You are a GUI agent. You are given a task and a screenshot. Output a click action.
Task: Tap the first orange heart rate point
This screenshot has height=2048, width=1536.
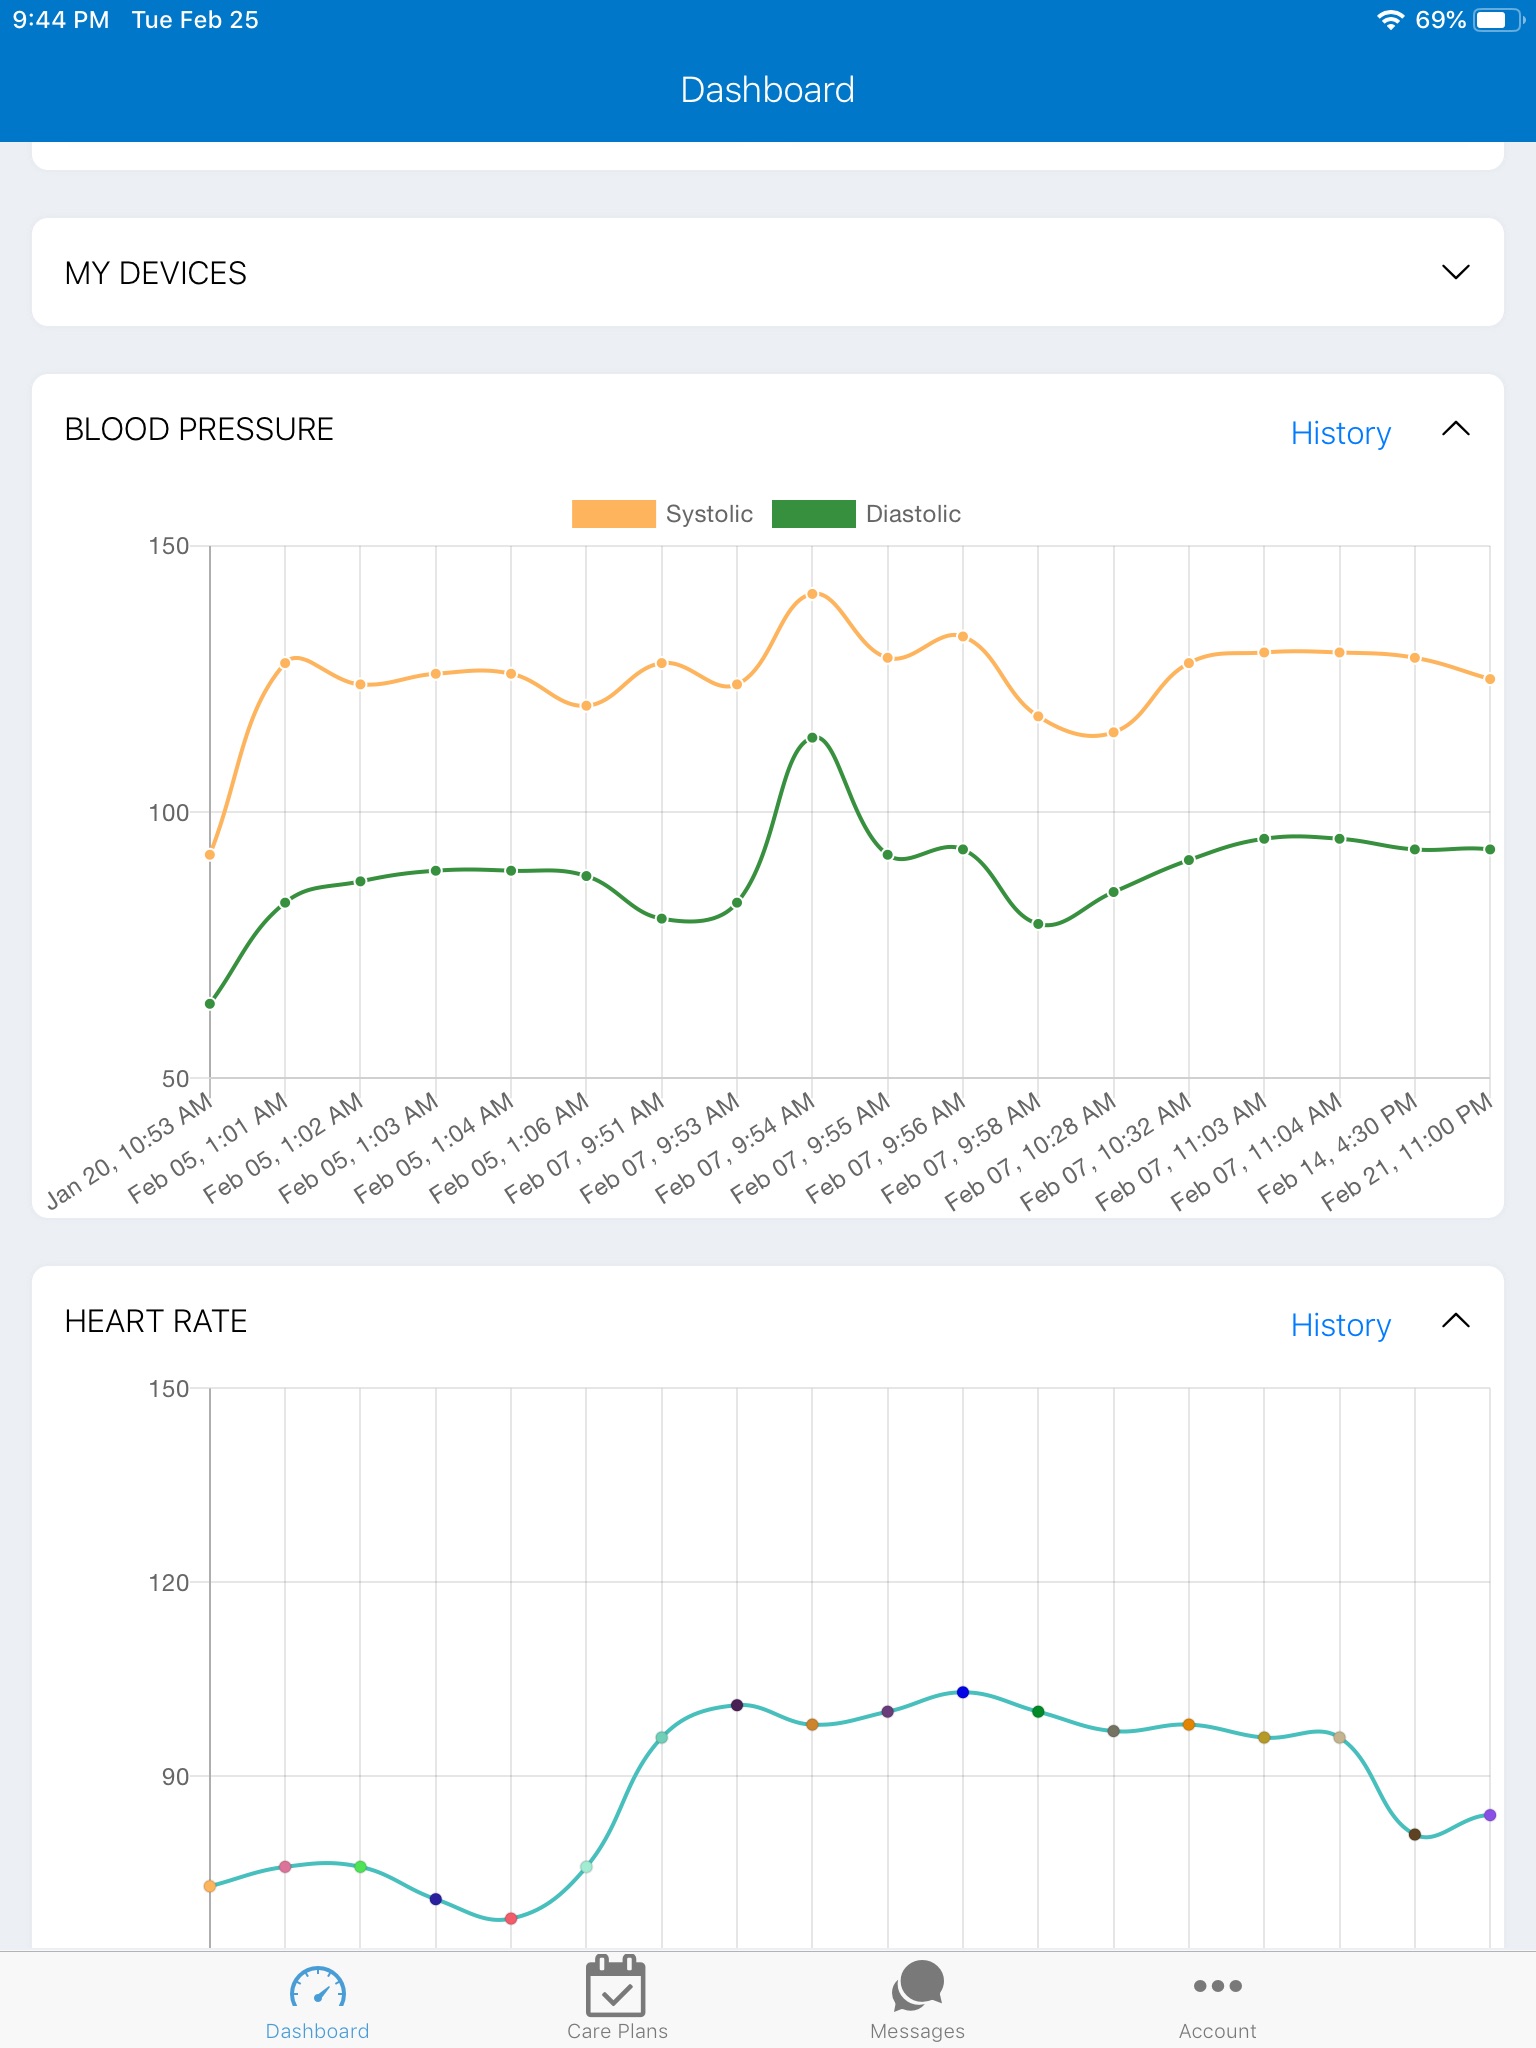[x=210, y=1886]
